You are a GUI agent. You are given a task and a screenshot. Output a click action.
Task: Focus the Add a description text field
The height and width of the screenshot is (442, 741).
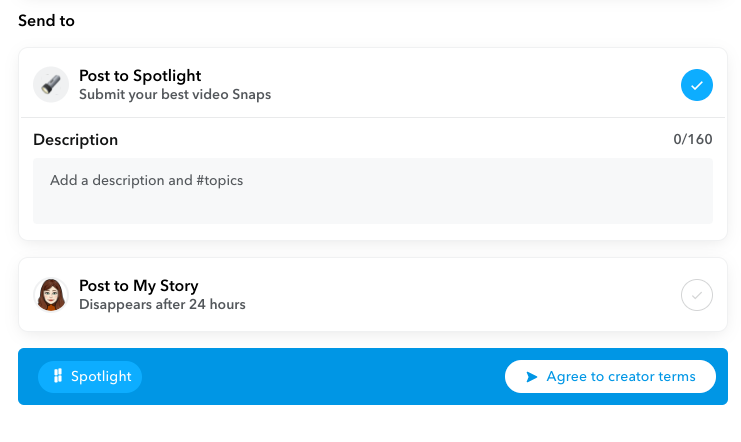(x=372, y=191)
